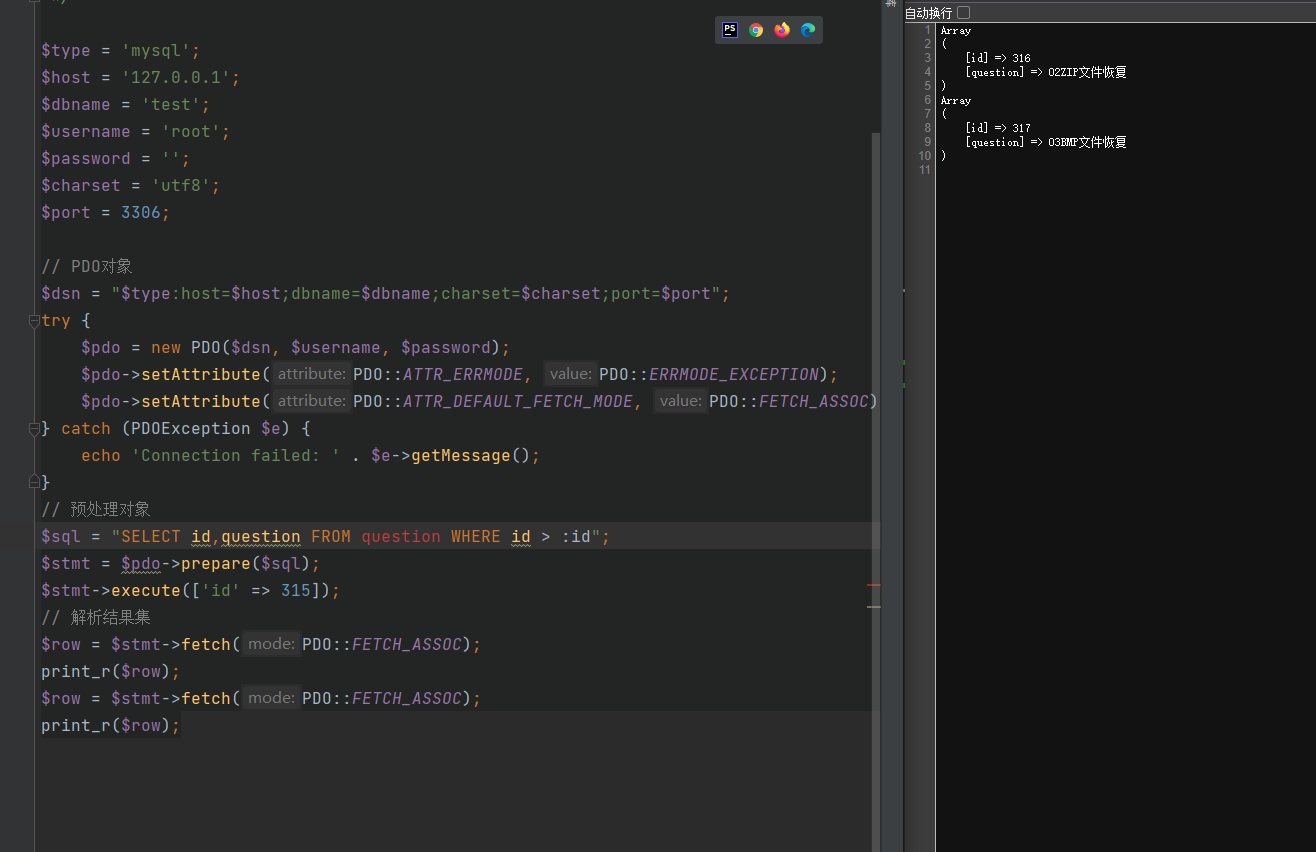Collapse the try block fold marker
Image resolution: width=1316 pixels, height=852 pixels.
[x=33, y=321]
